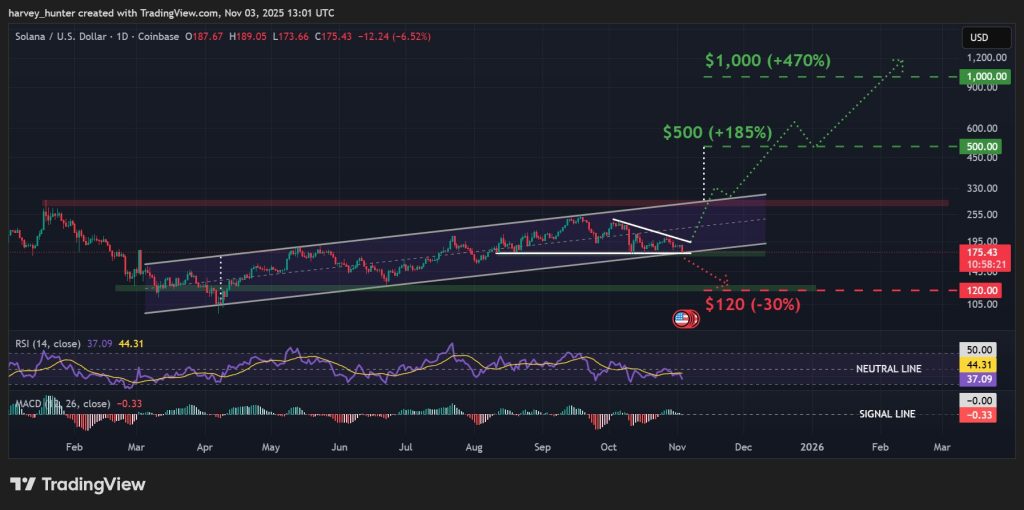The image size is (1024, 510).
Task: Click the 2026 marker on time axis
Action: coord(812,448)
